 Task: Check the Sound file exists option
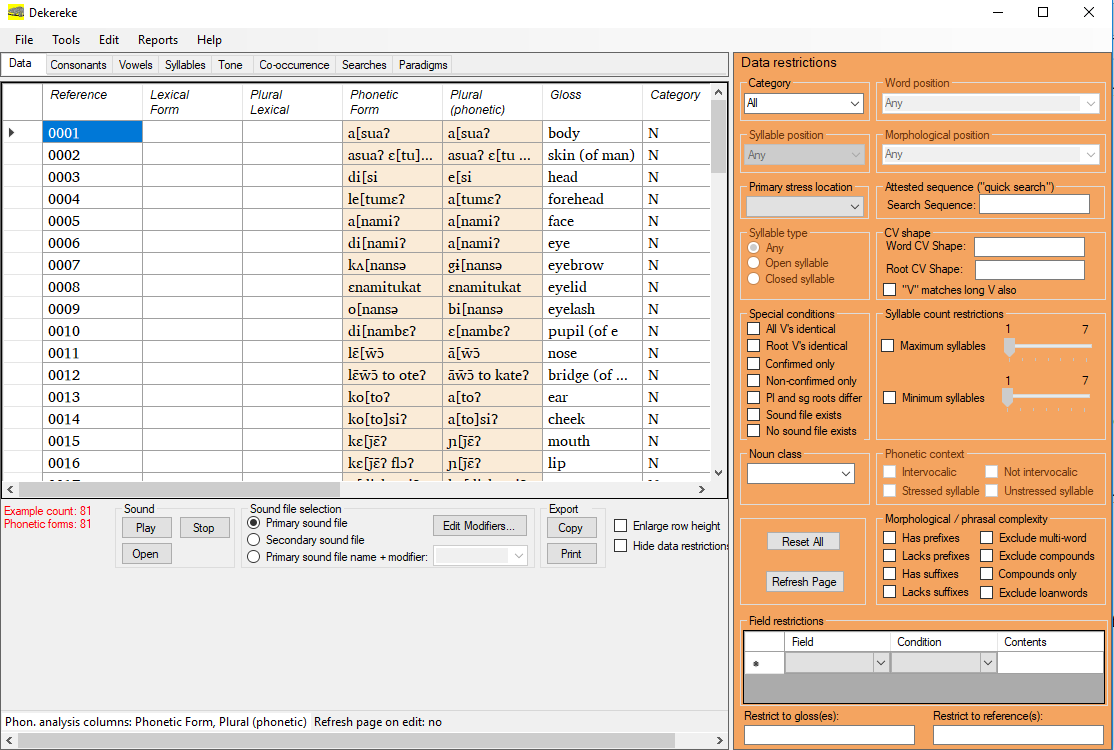[x=754, y=415]
